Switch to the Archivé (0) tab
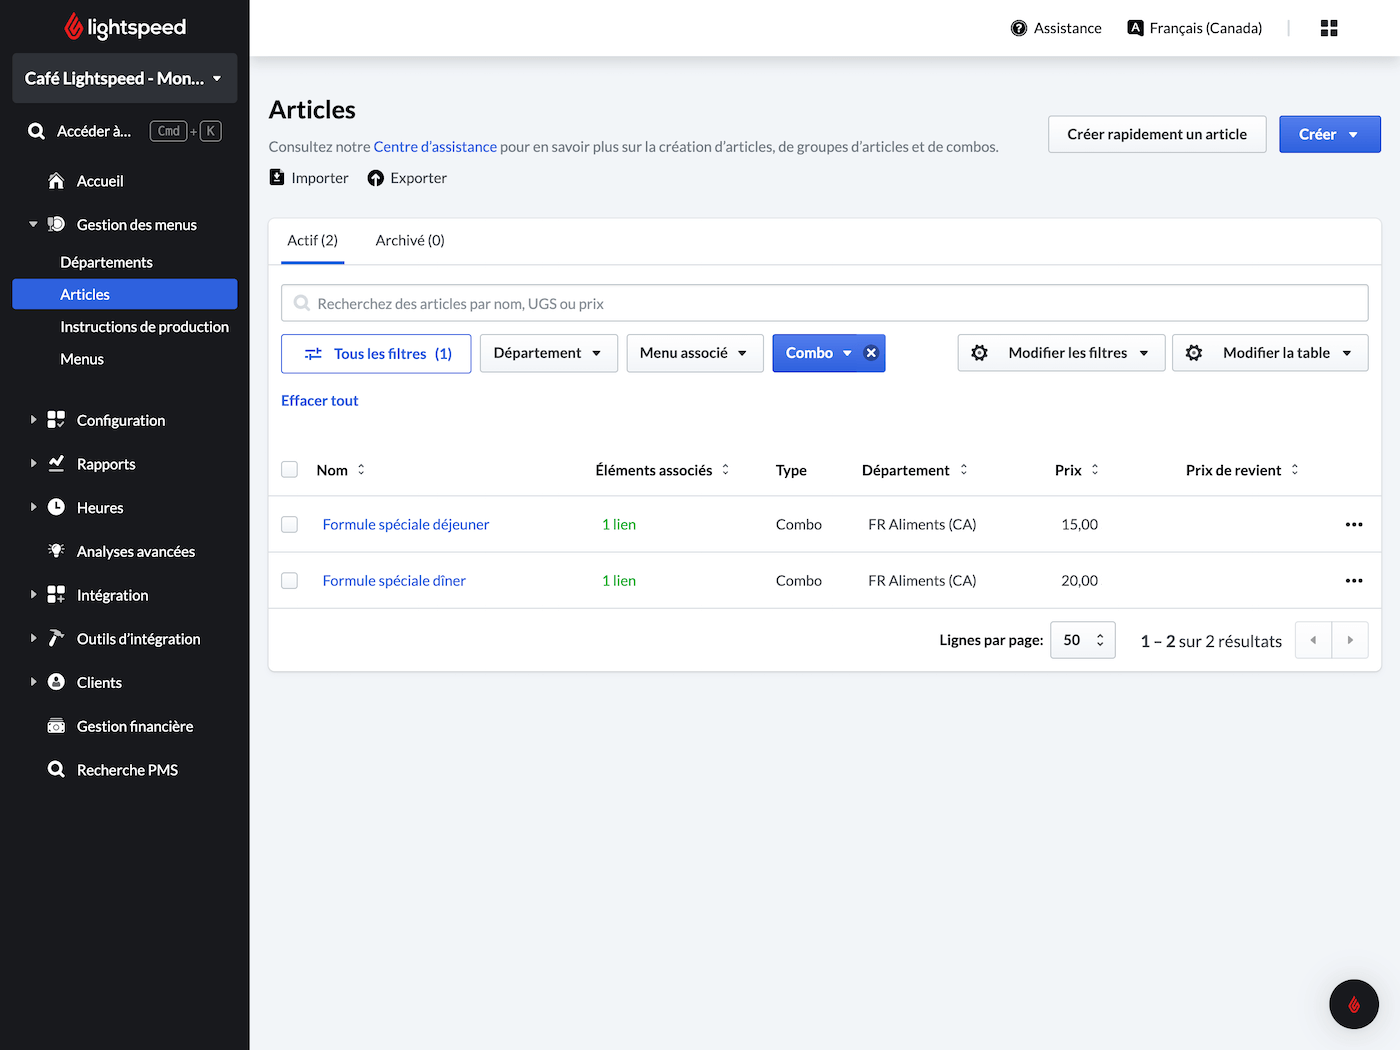The height and width of the screenshot is (1050, 1400). tap(410, 241)
